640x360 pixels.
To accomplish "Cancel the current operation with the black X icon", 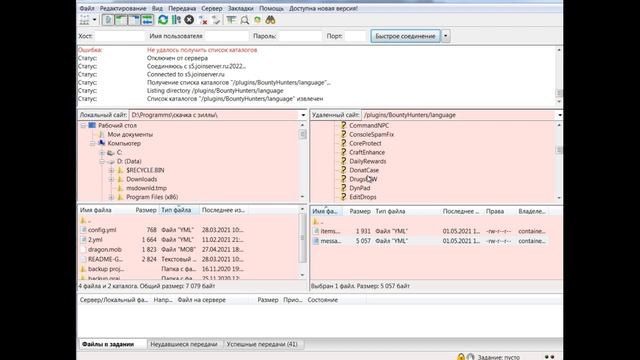I will pos(189,20).
